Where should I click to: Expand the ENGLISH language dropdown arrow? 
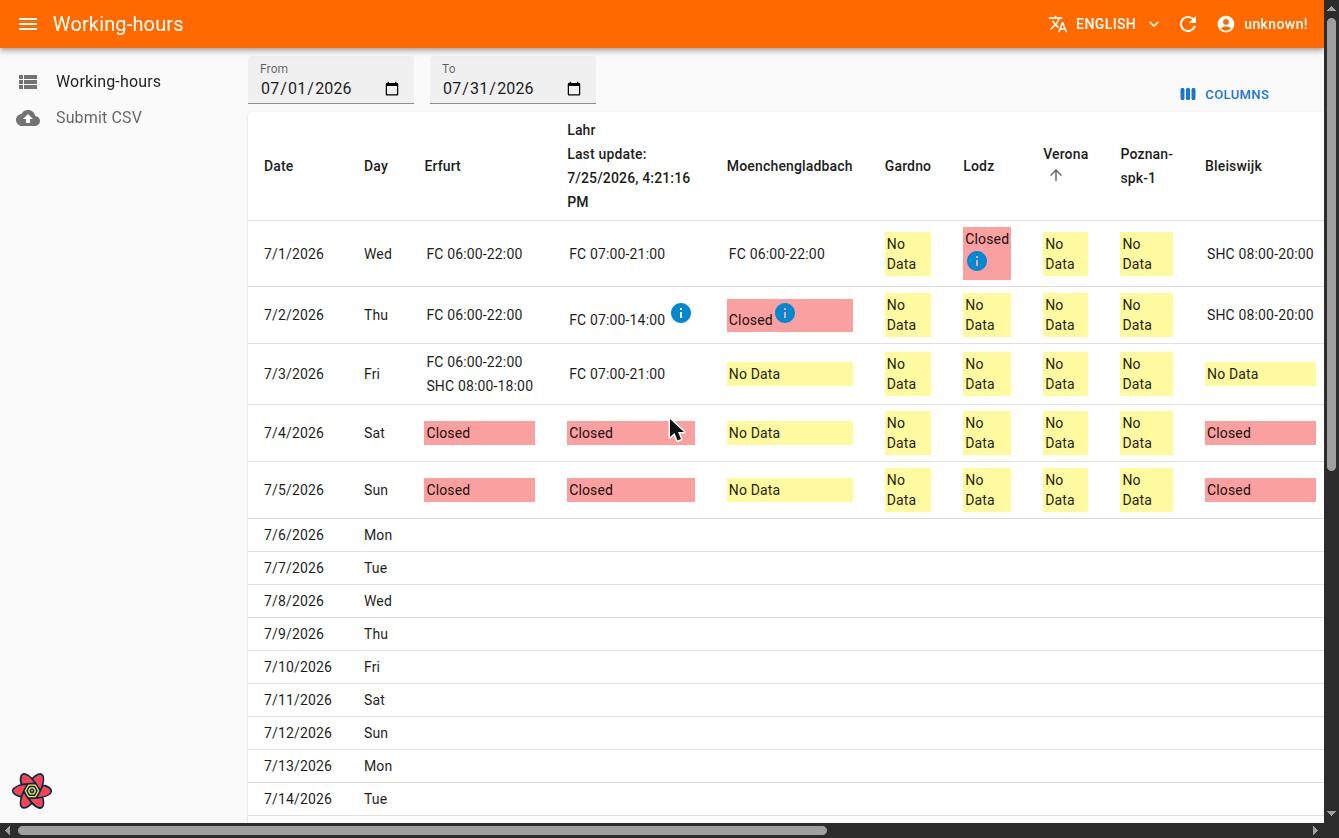1153,24
